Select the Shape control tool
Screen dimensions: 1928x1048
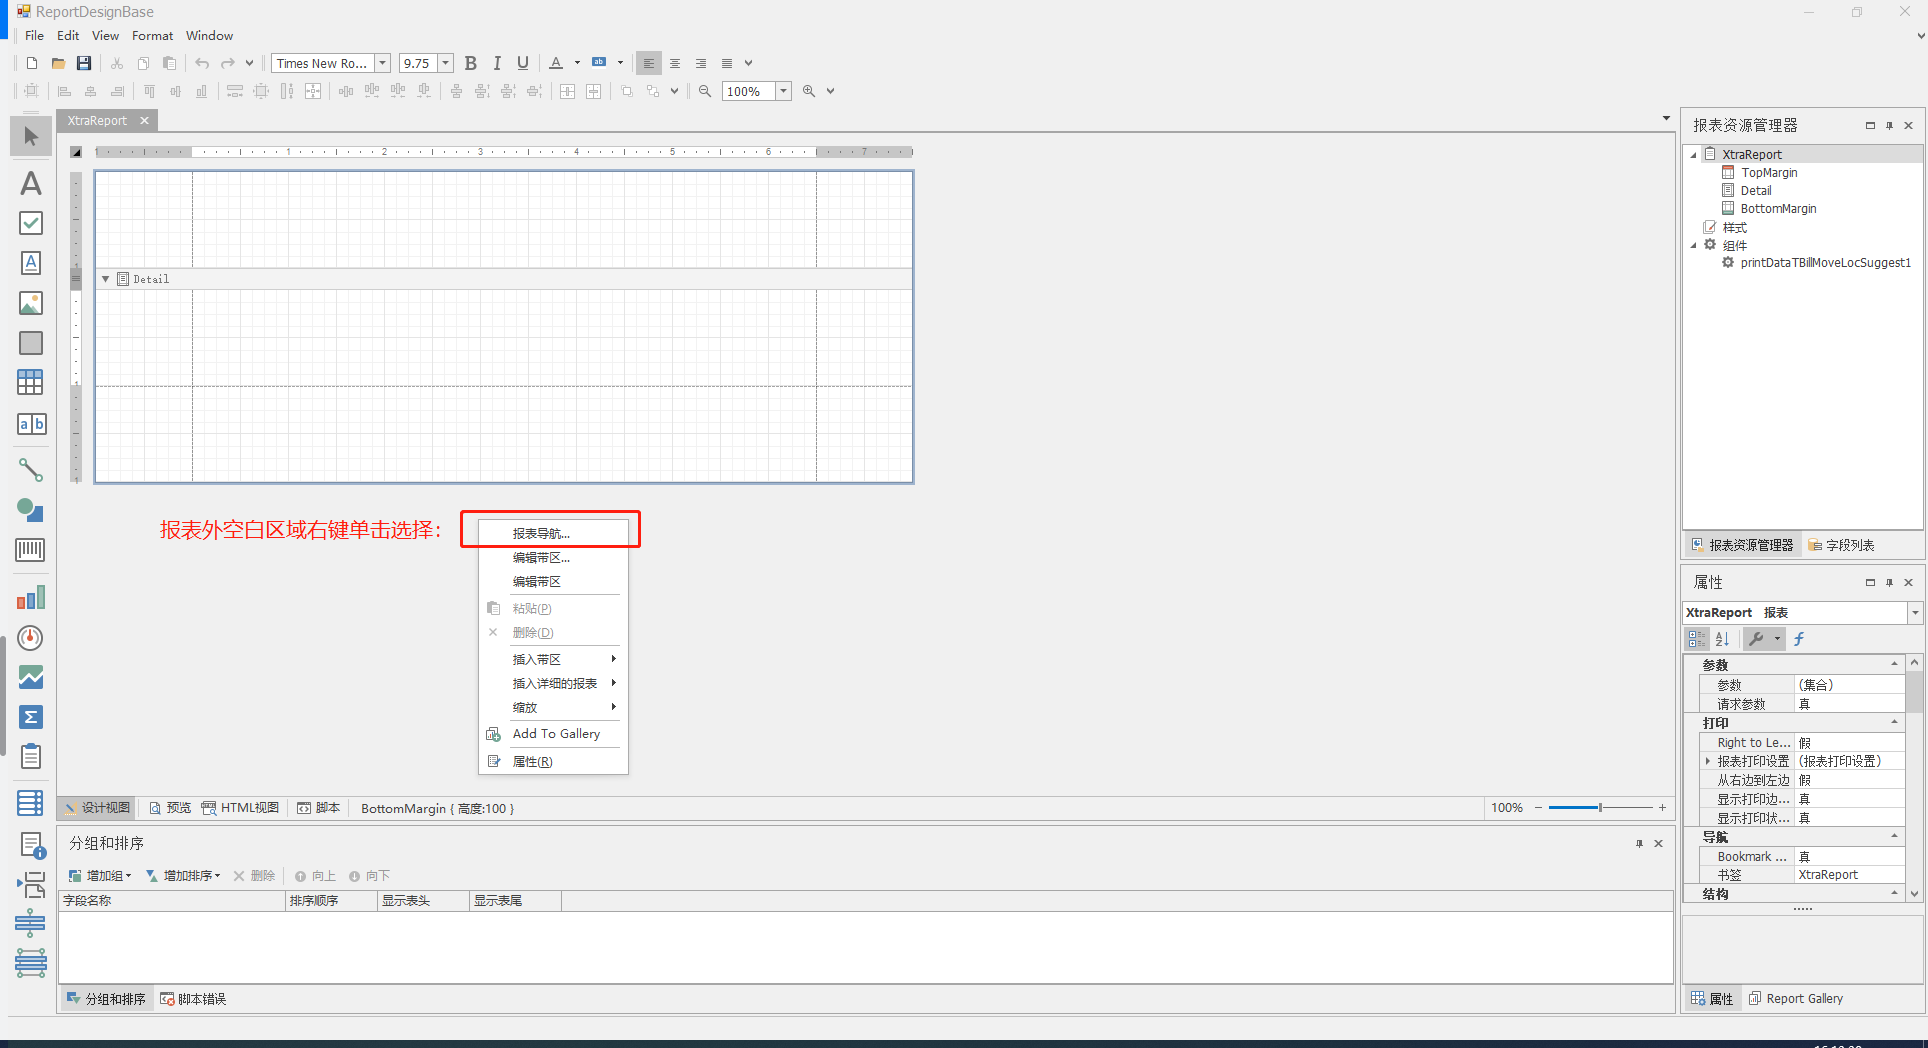(31, 510)
